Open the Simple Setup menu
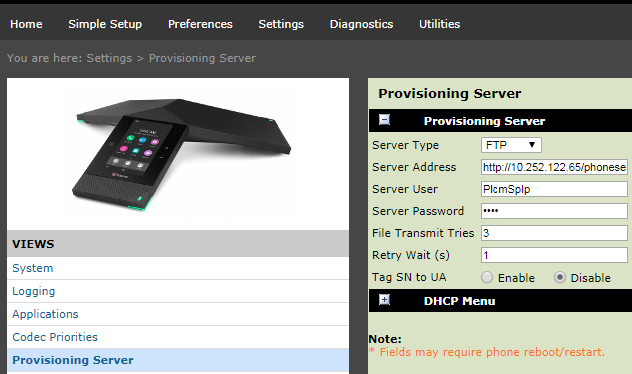This screenshot has width=632, height=374. click(x=105, y=24)
